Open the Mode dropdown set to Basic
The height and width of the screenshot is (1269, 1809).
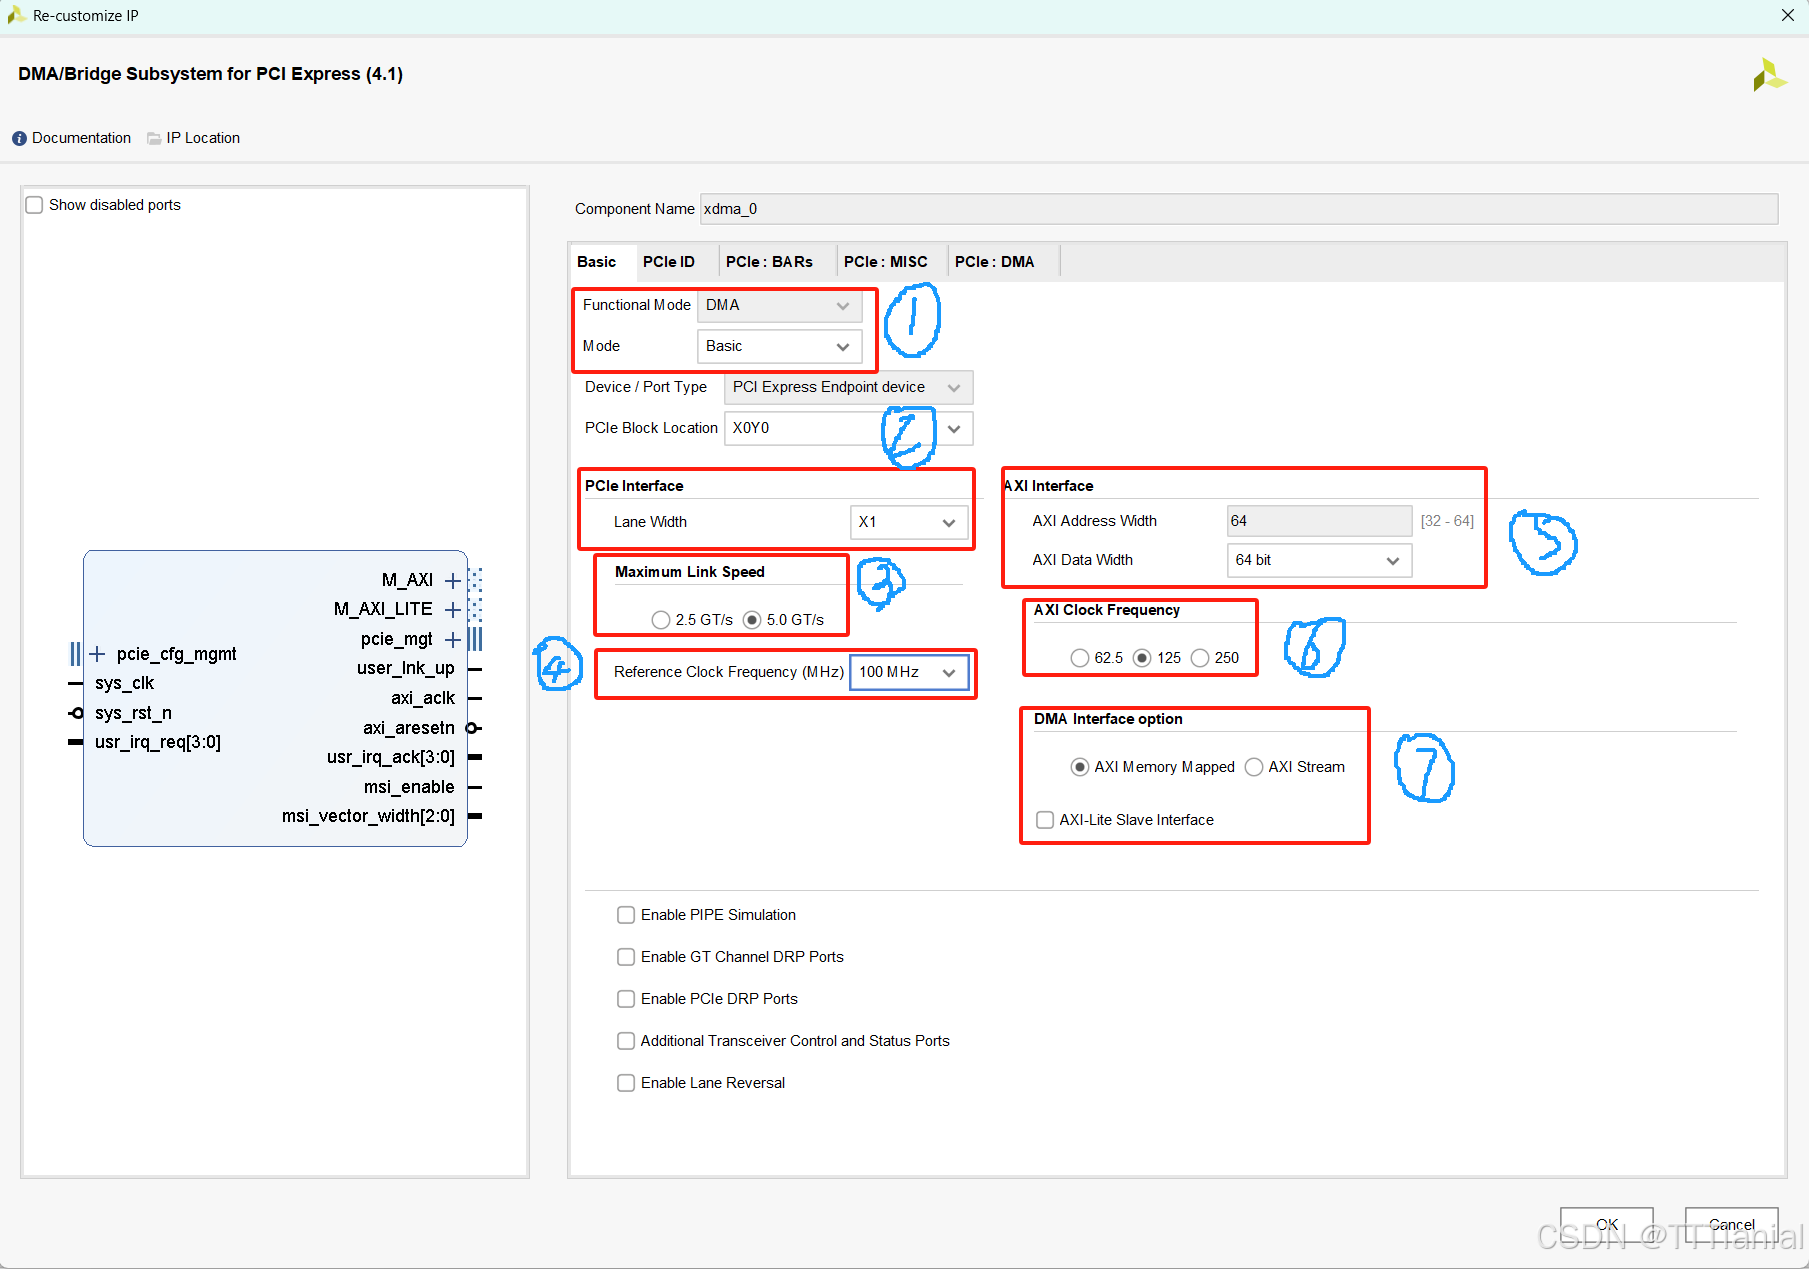click(x=779, y=346)
